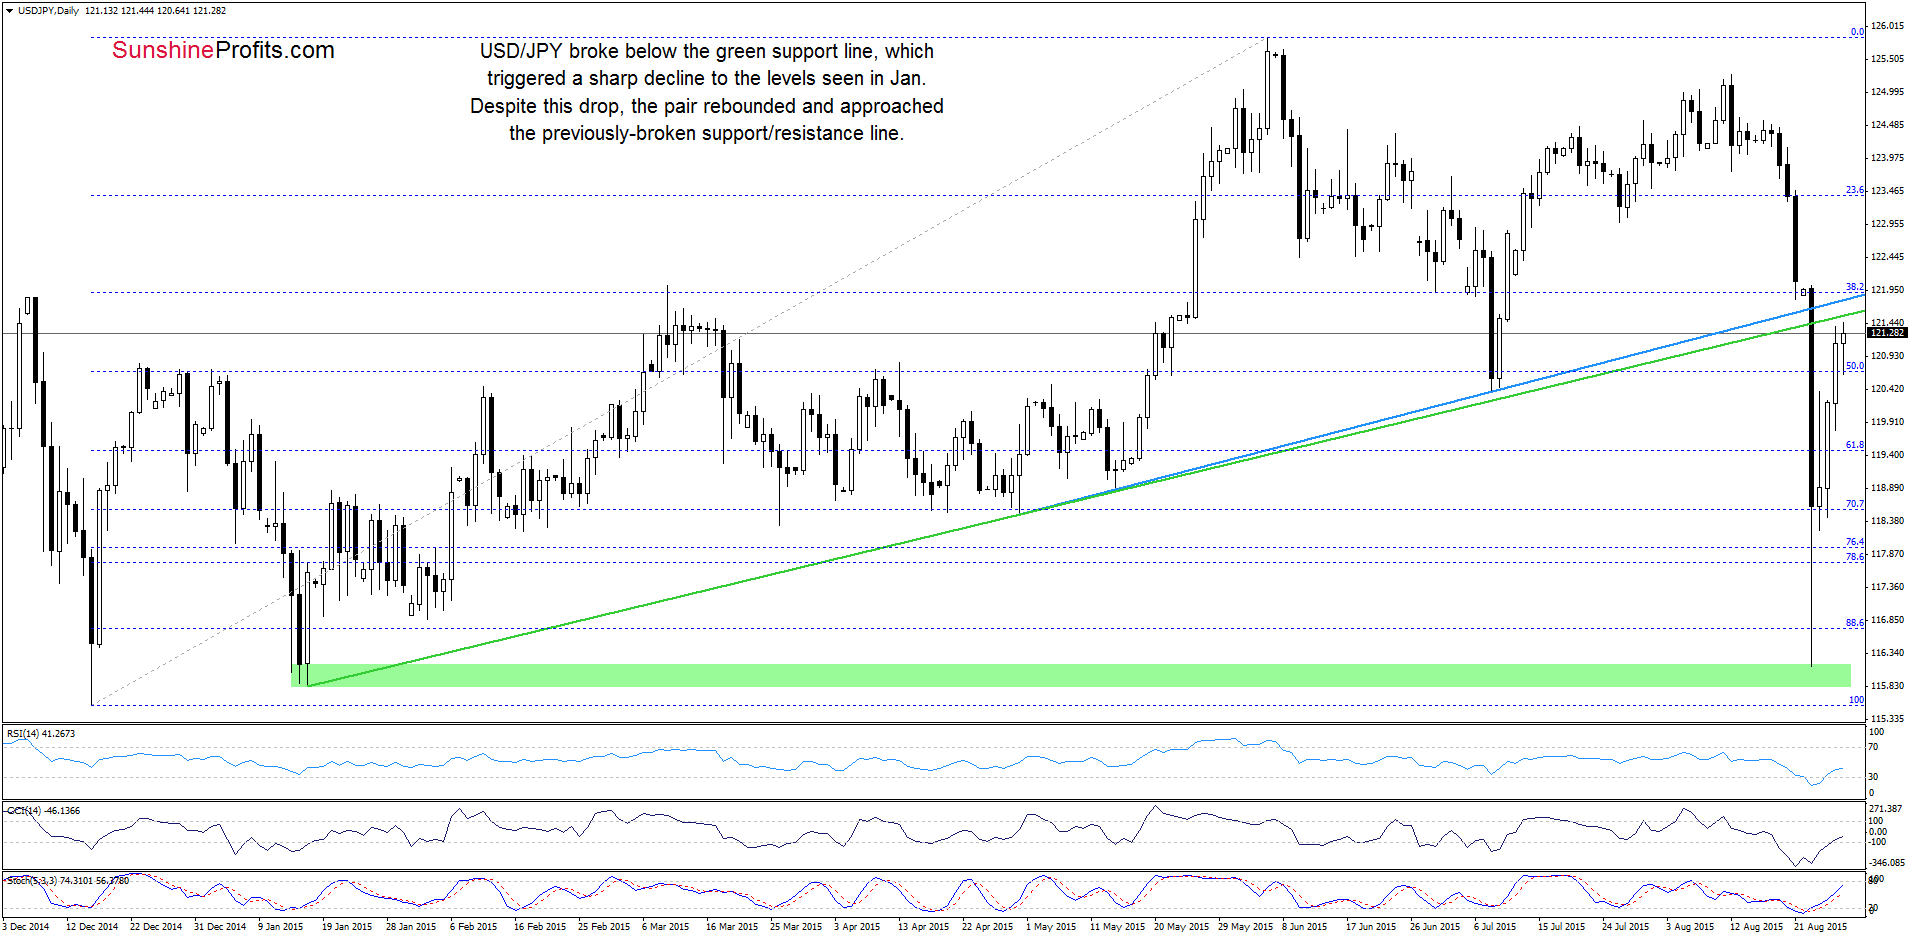Select 122.445 on the price scale

[x=1886, y=257]
